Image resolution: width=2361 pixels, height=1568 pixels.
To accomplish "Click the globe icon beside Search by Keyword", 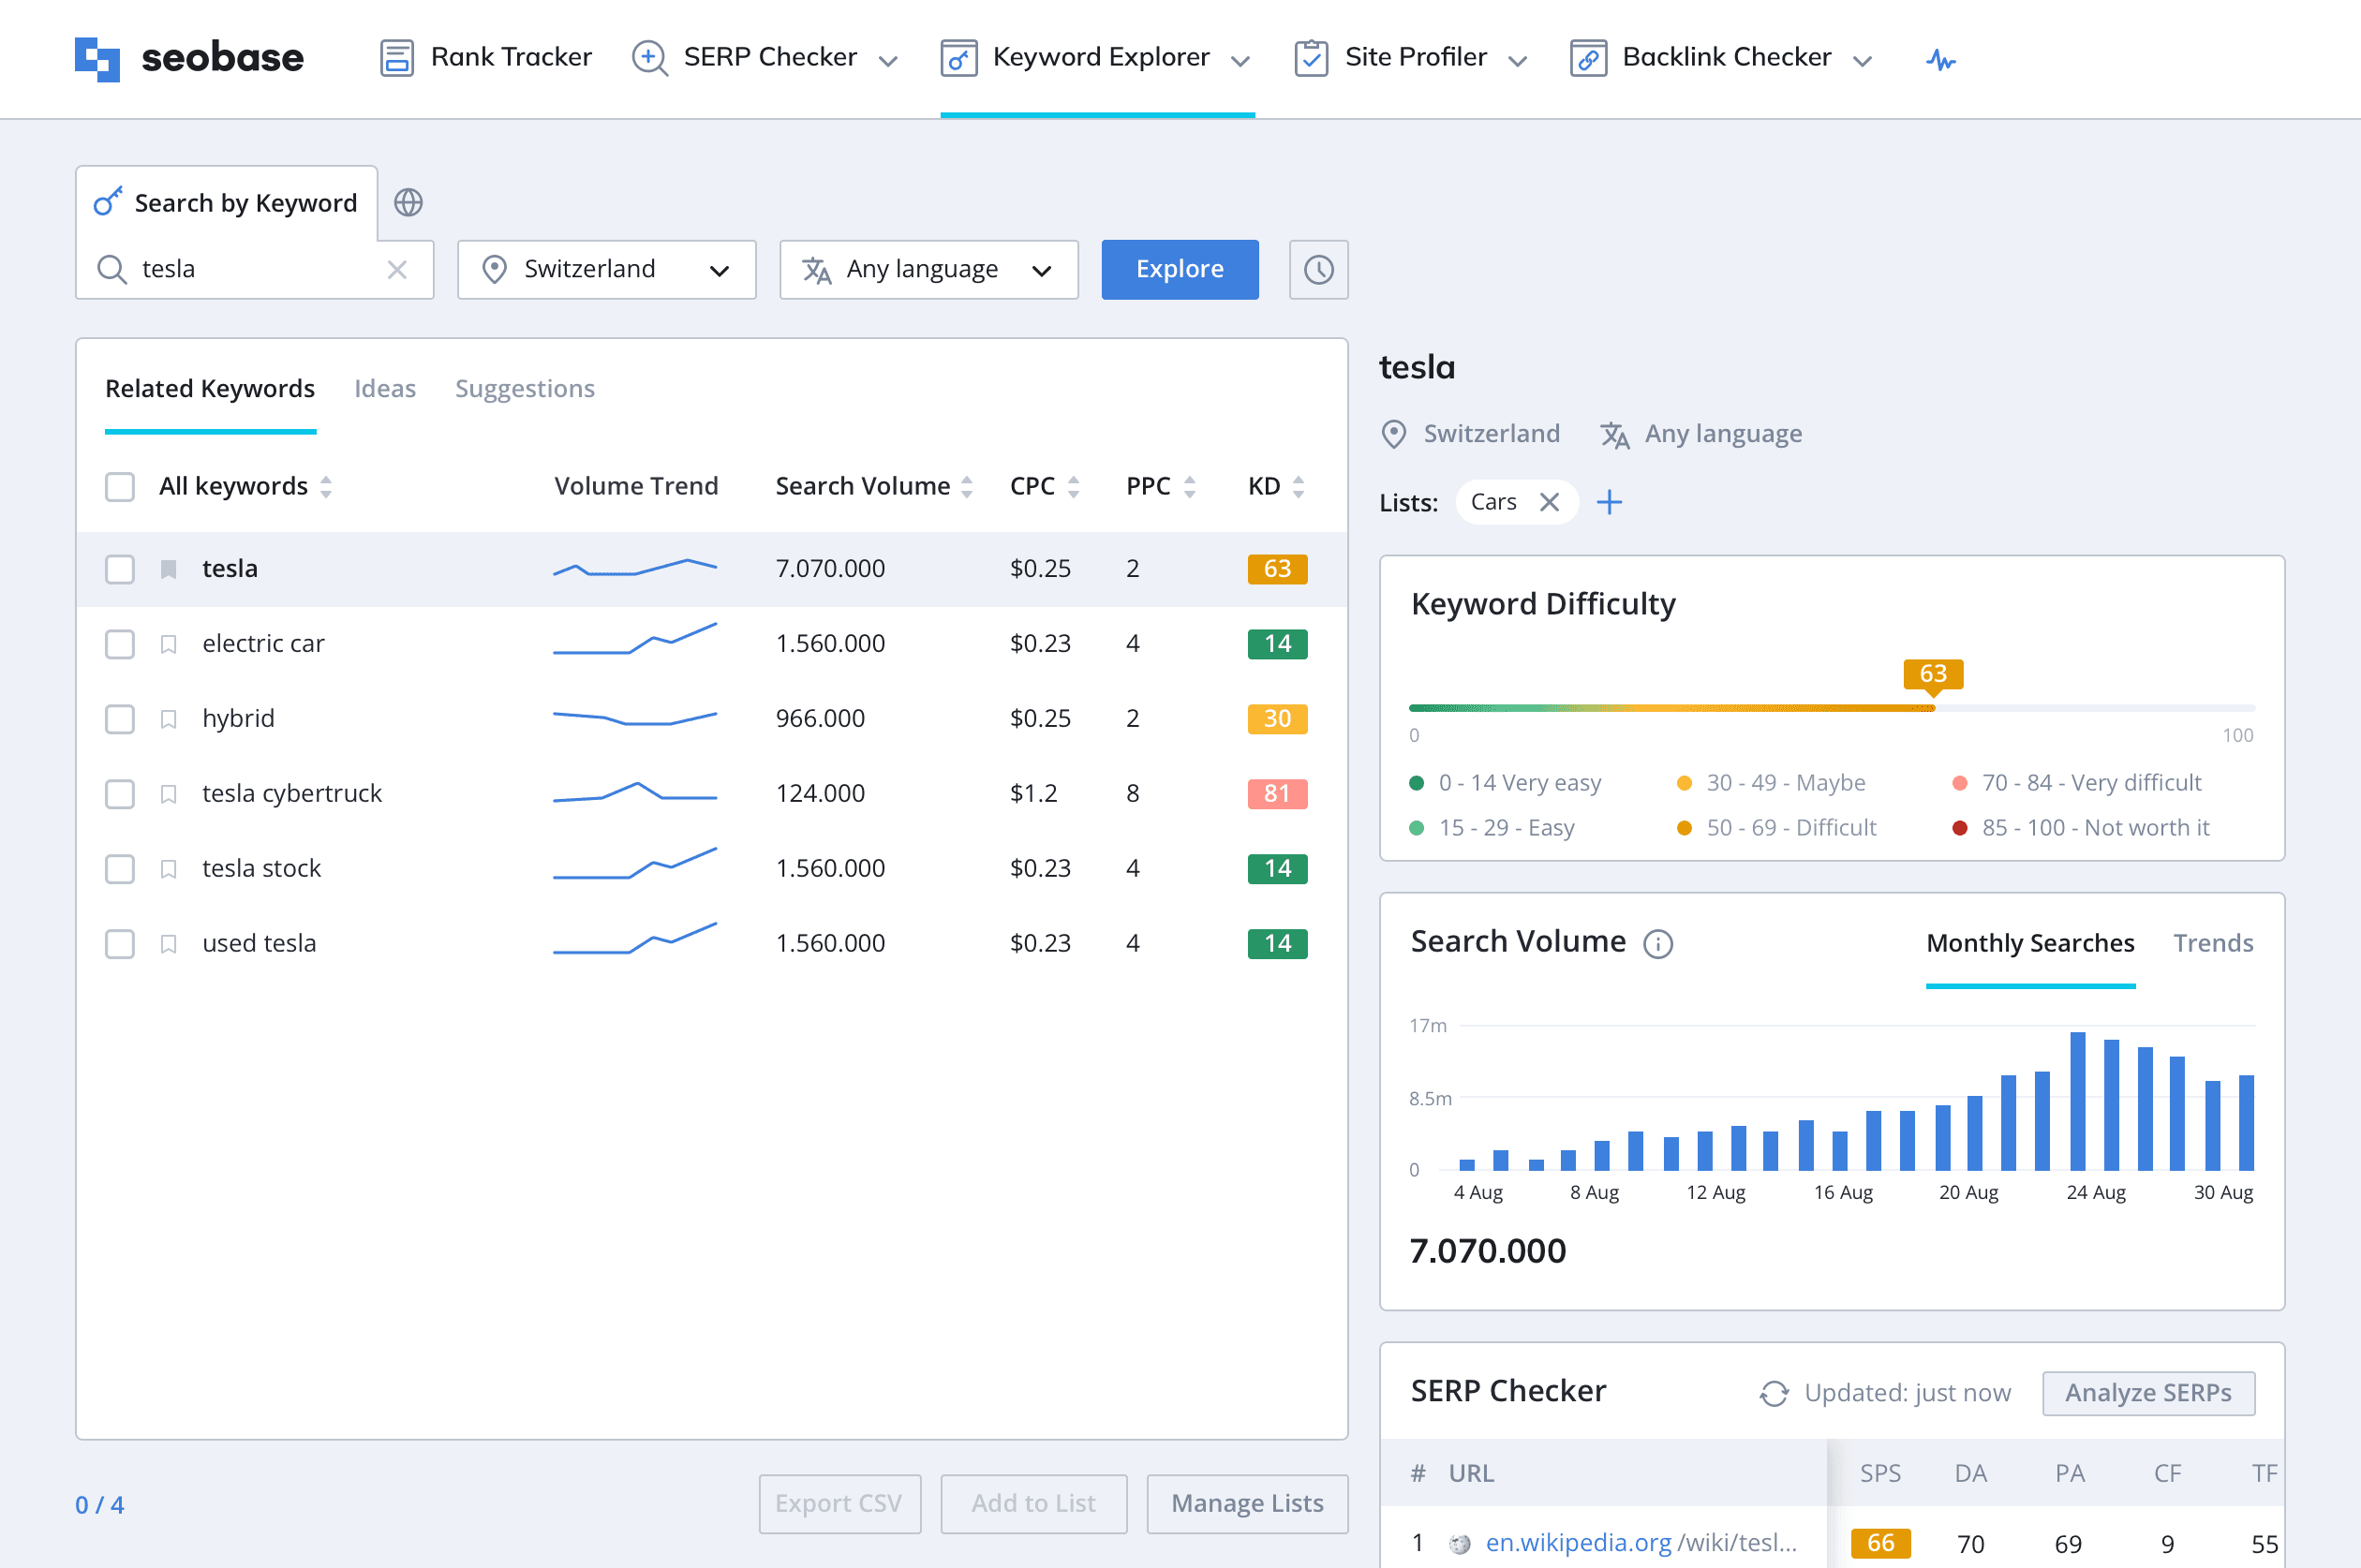I will [x=408, y=203].
